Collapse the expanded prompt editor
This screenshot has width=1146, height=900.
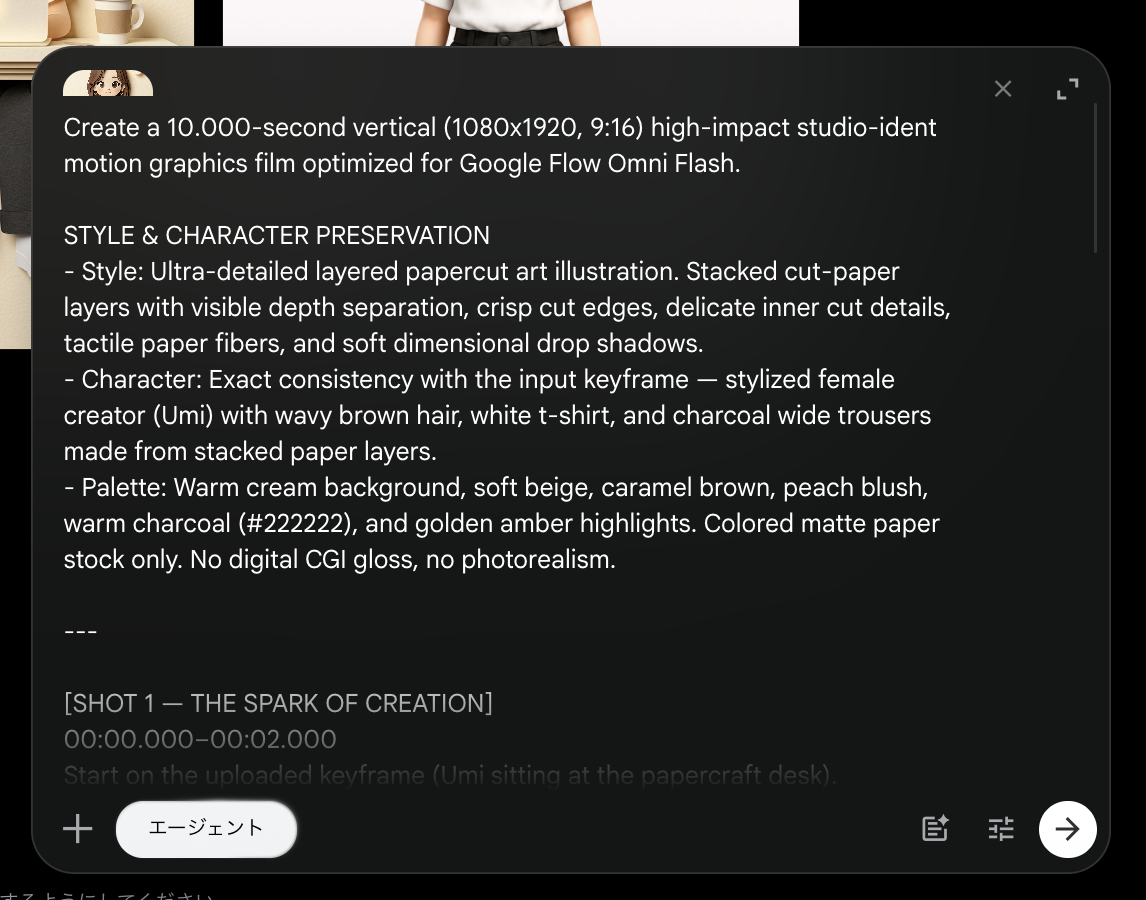click(x=1068, y=89)
